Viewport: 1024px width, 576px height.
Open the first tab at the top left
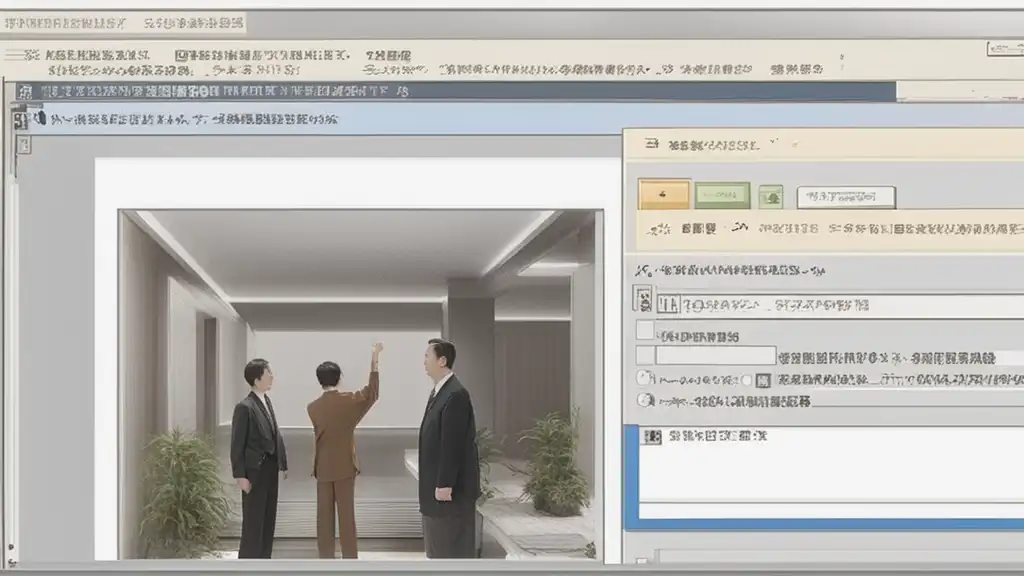point(64,24)
